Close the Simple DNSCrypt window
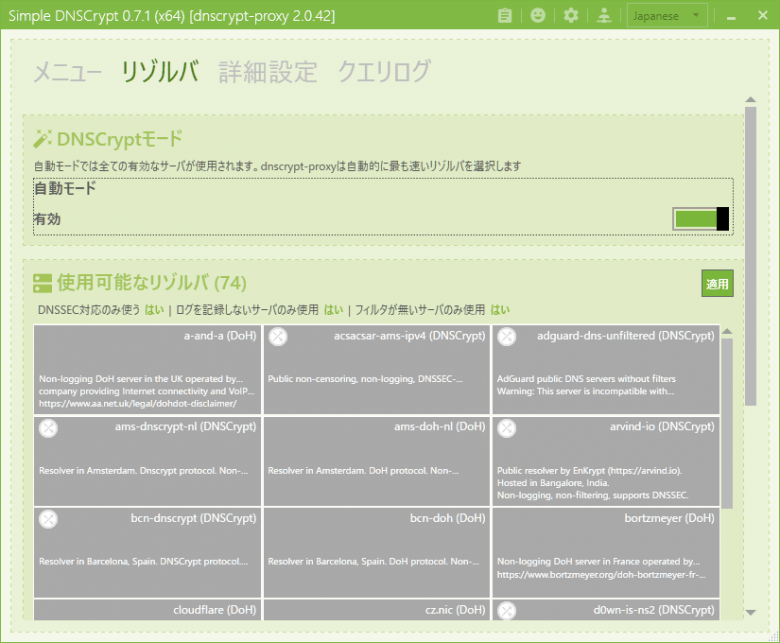Screen dimensions: 780x643 763,16
